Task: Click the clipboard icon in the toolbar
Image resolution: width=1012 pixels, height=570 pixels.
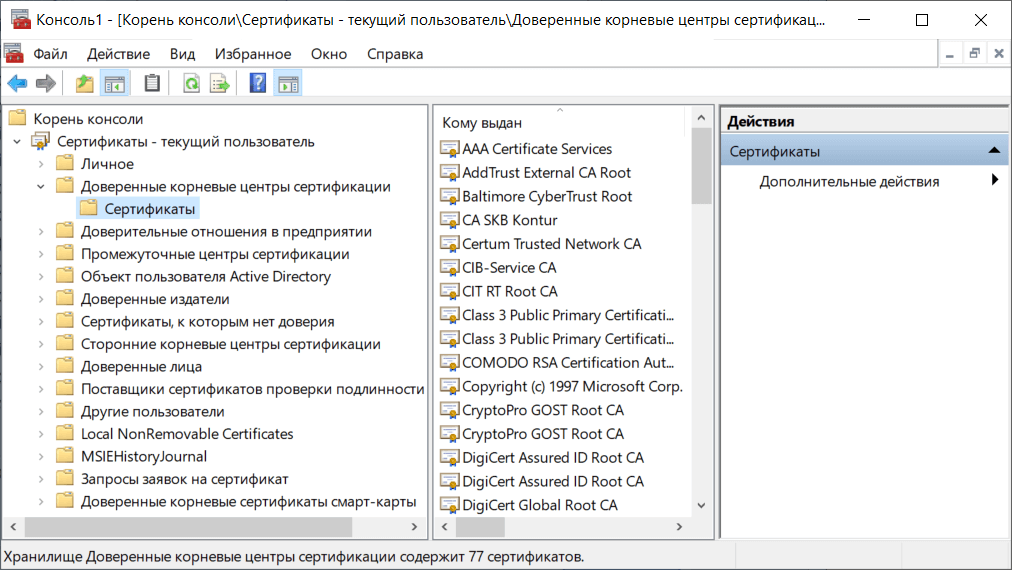Action: pyautogui.click(x=152, y=84)
